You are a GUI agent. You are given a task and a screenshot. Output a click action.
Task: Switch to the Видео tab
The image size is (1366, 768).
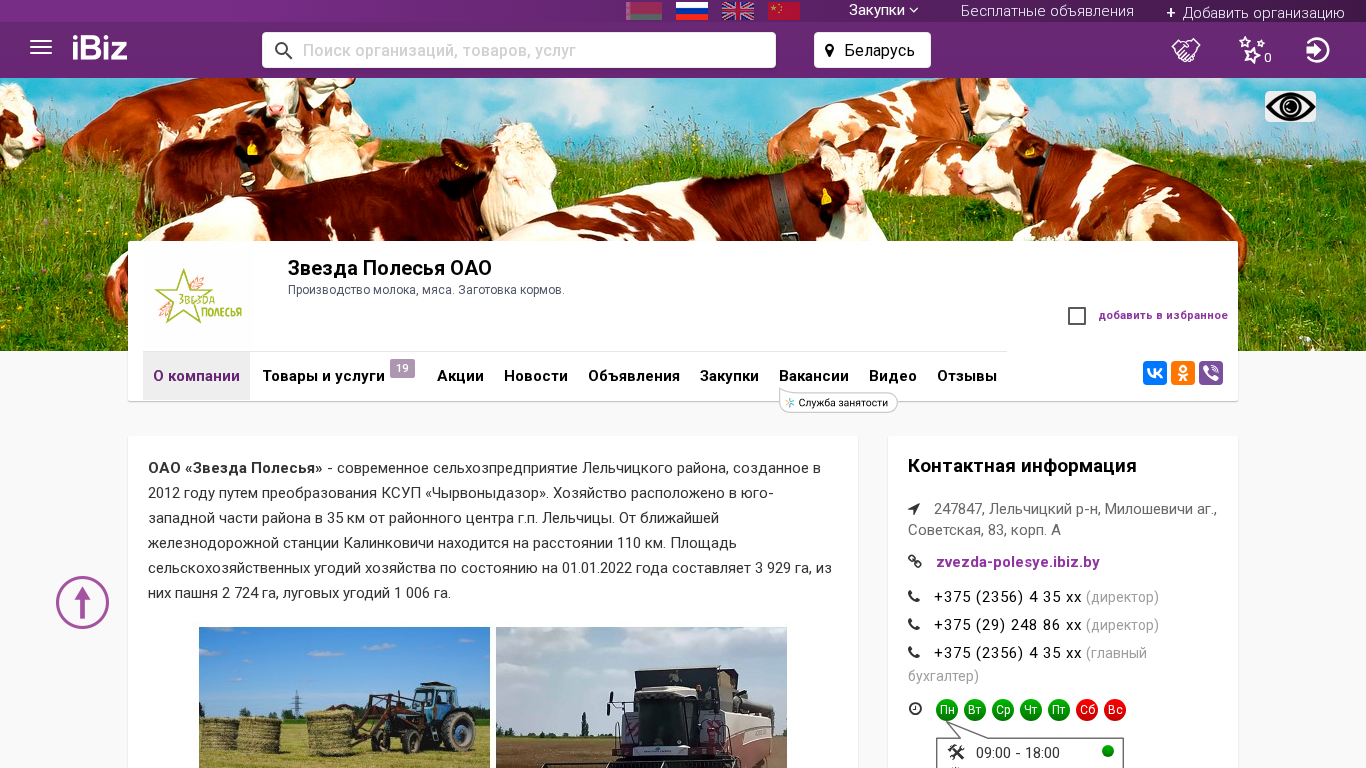click(x=893, y=376)
